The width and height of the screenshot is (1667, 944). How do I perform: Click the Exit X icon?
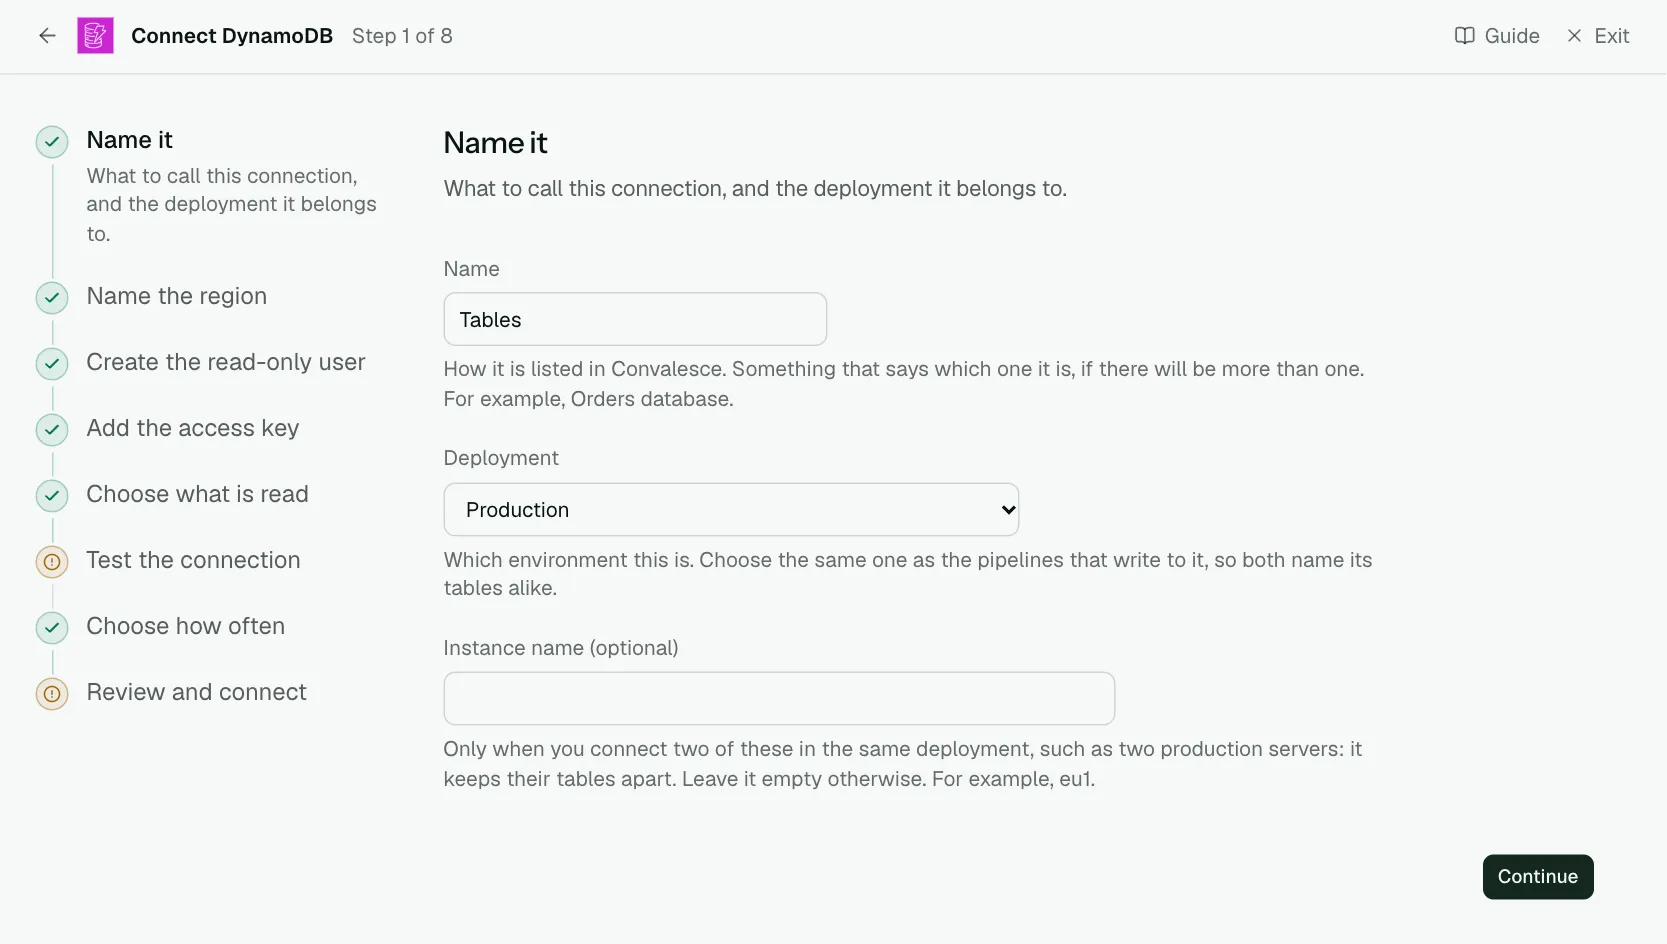point(1574,36)
